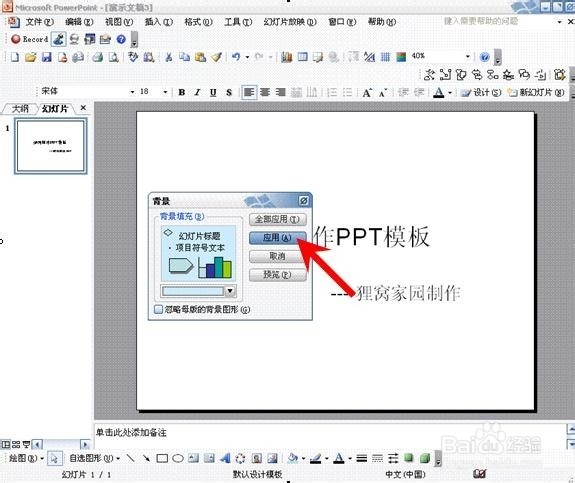Open the background fill color dropdown
This screenshot has height=483, width=575.
tap(230, 291)
